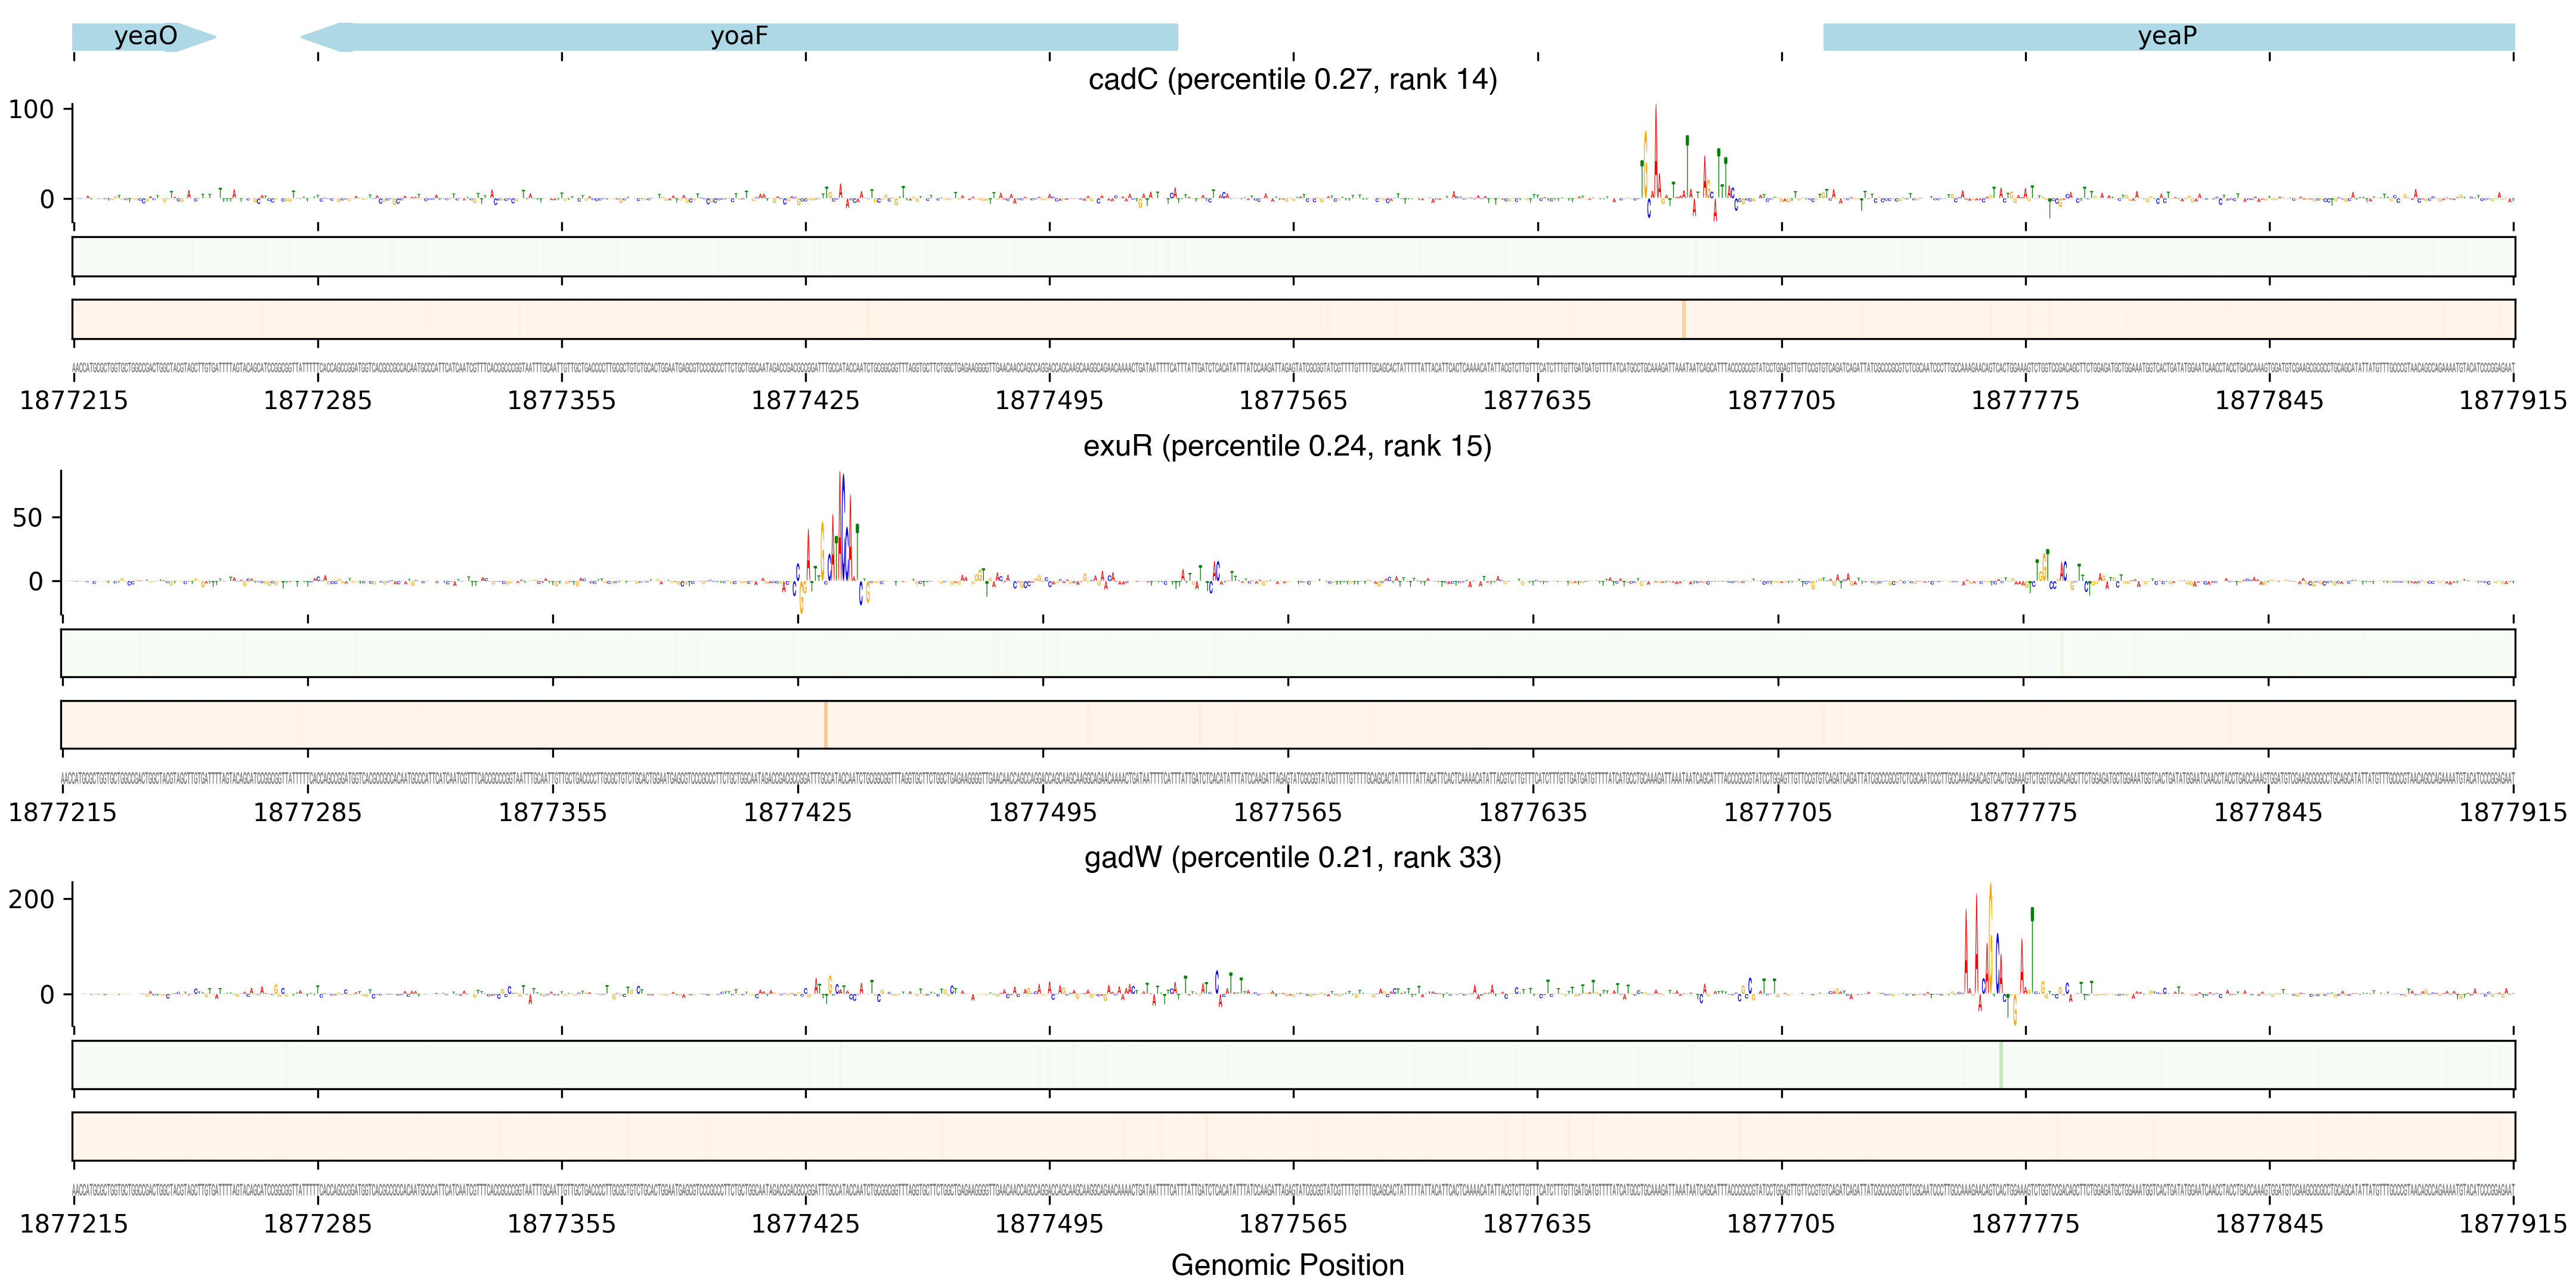Click the orange vertical line in exuR's orange strip
This screenshot has height=1288, width=2576.
[x=826, y=724]
